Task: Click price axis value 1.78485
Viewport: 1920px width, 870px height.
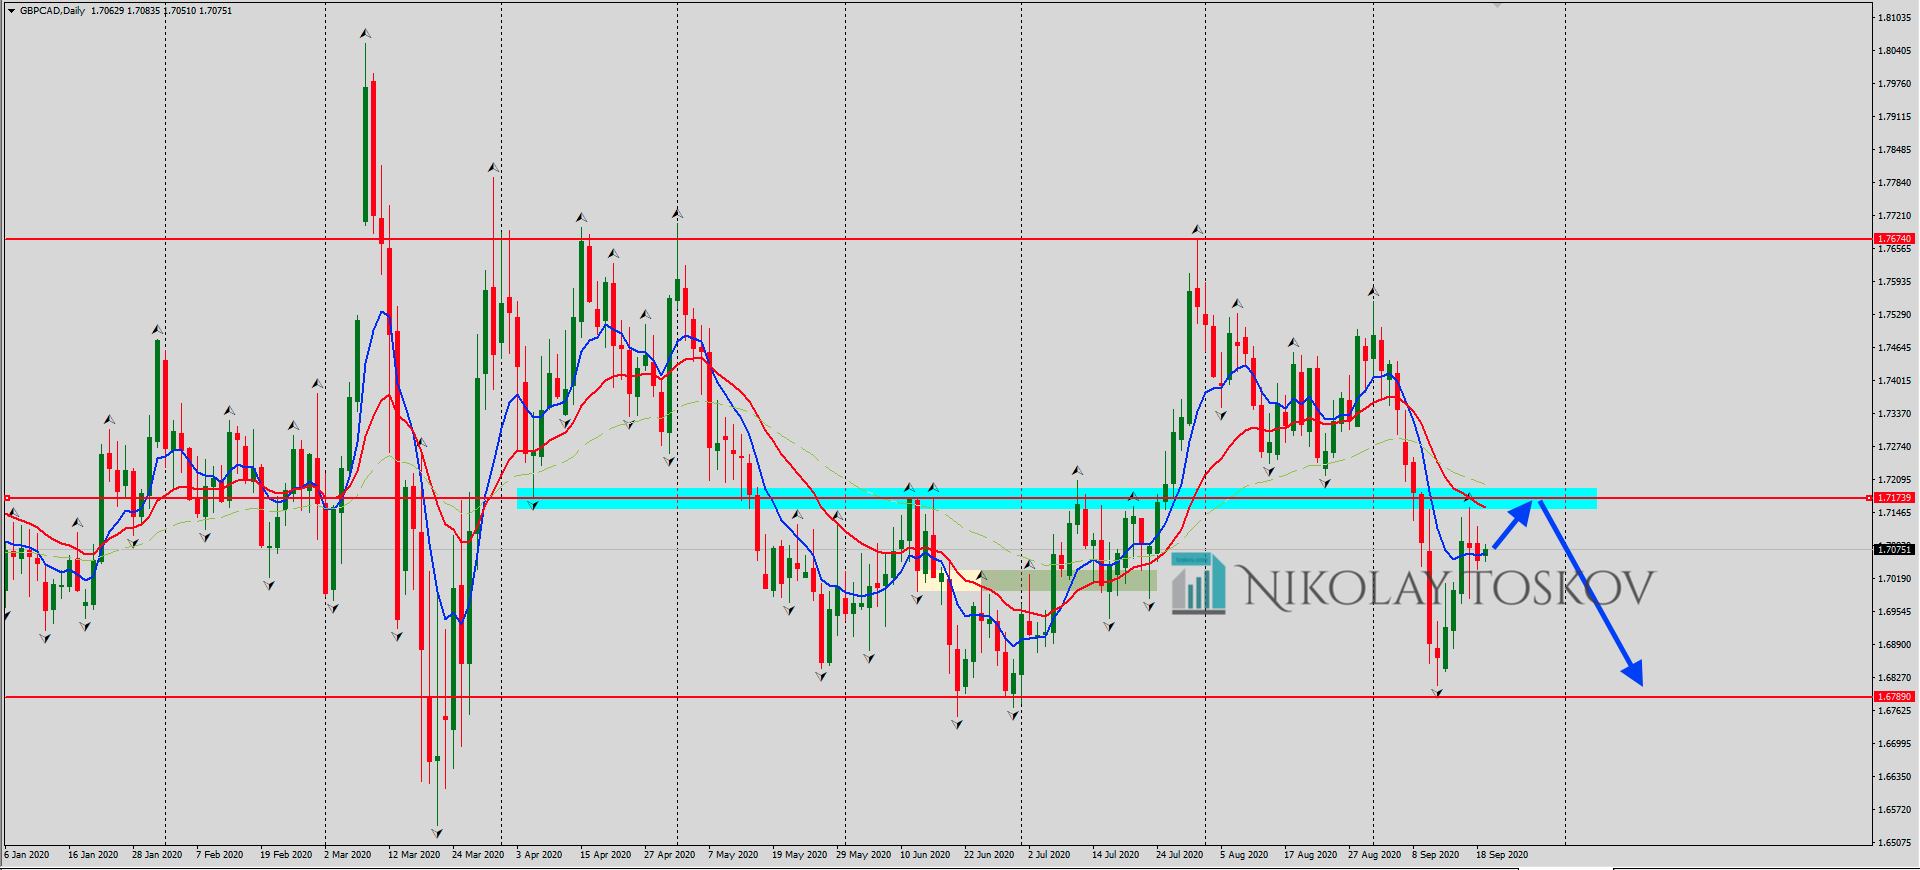Action: point(1894,150)
